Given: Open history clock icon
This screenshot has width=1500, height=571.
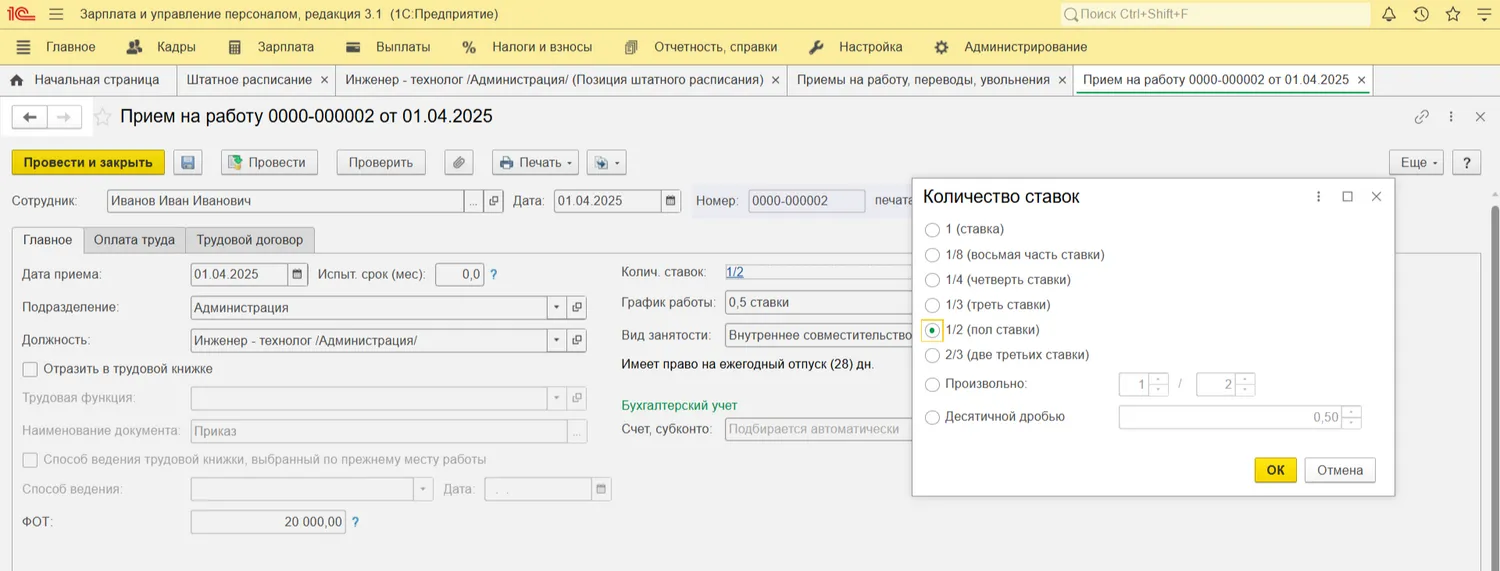Looking at the screenshot, I should (1421, 14).
